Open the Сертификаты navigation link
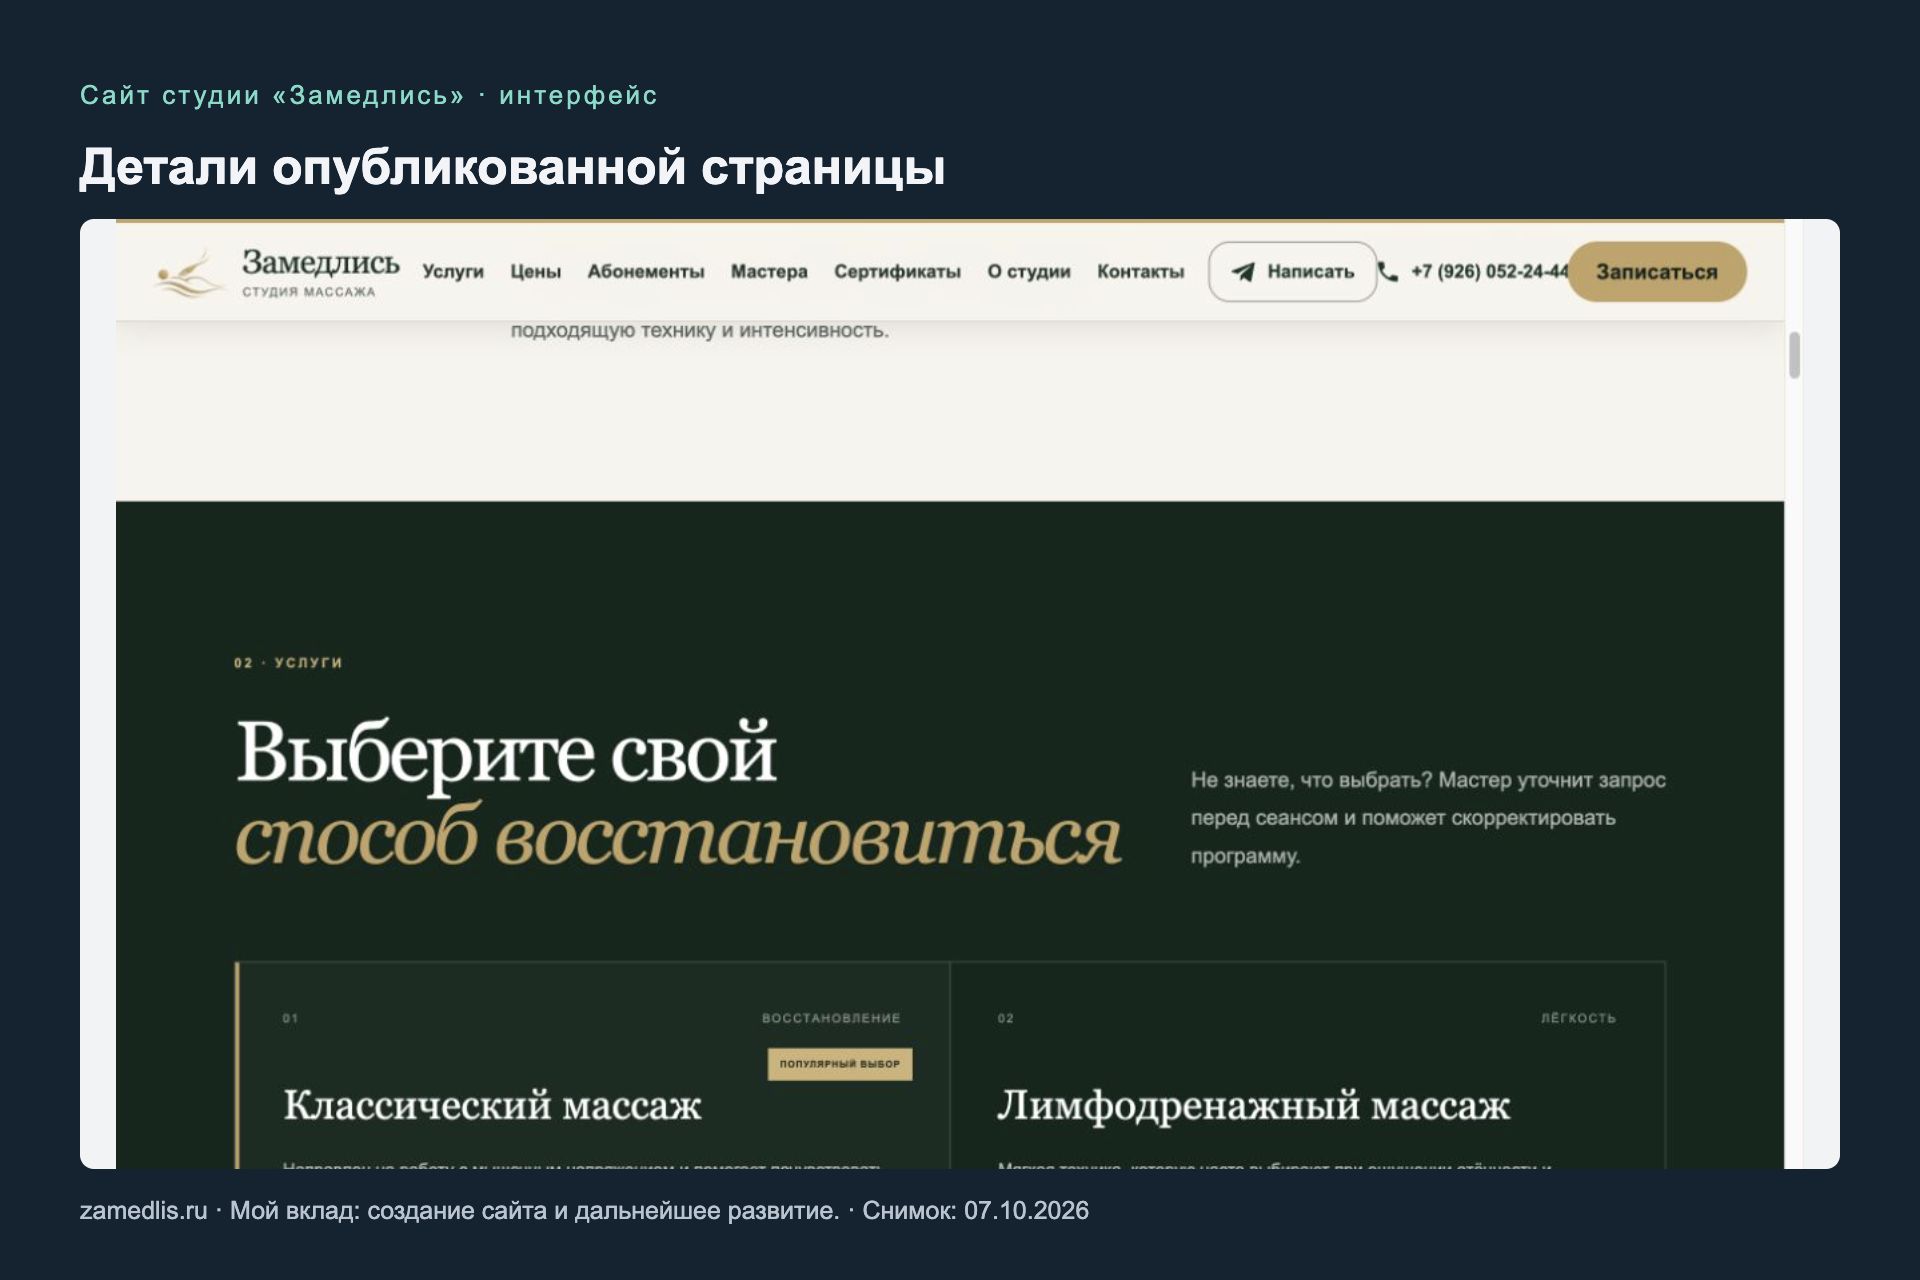Image resolution: width=1920 pixels, height=1280 pixels. pyautogui.click(x=897, y=271)
